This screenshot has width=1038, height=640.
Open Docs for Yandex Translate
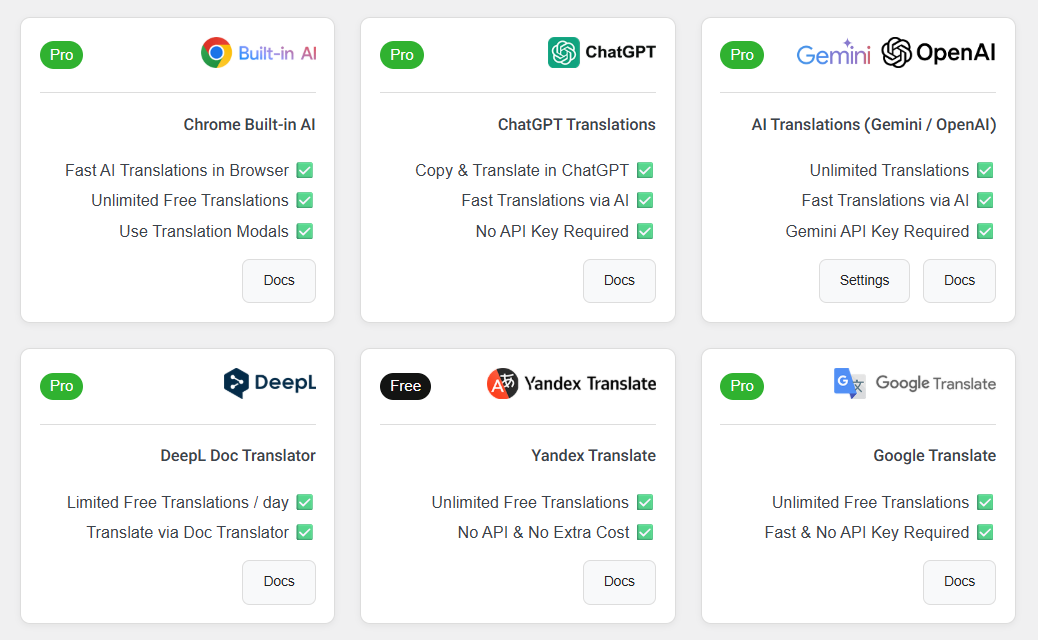pyautogui.click(x=619, y=582)
